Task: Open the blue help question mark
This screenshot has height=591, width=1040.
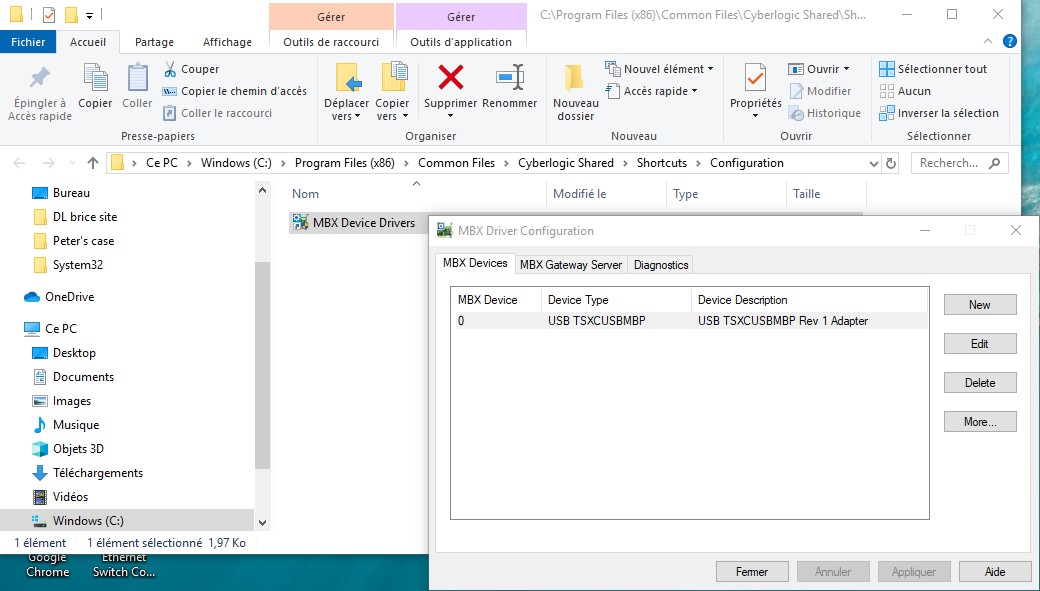Action: [1009, 41]
